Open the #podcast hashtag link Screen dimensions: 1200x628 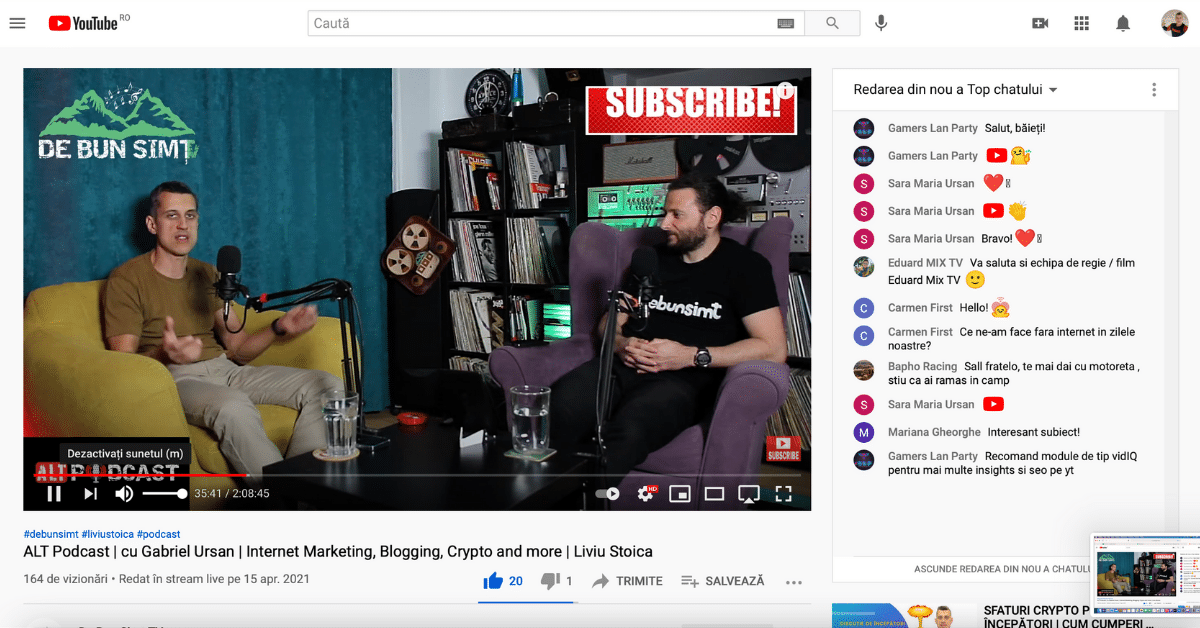pyautogui.click(x=158, y=534)
